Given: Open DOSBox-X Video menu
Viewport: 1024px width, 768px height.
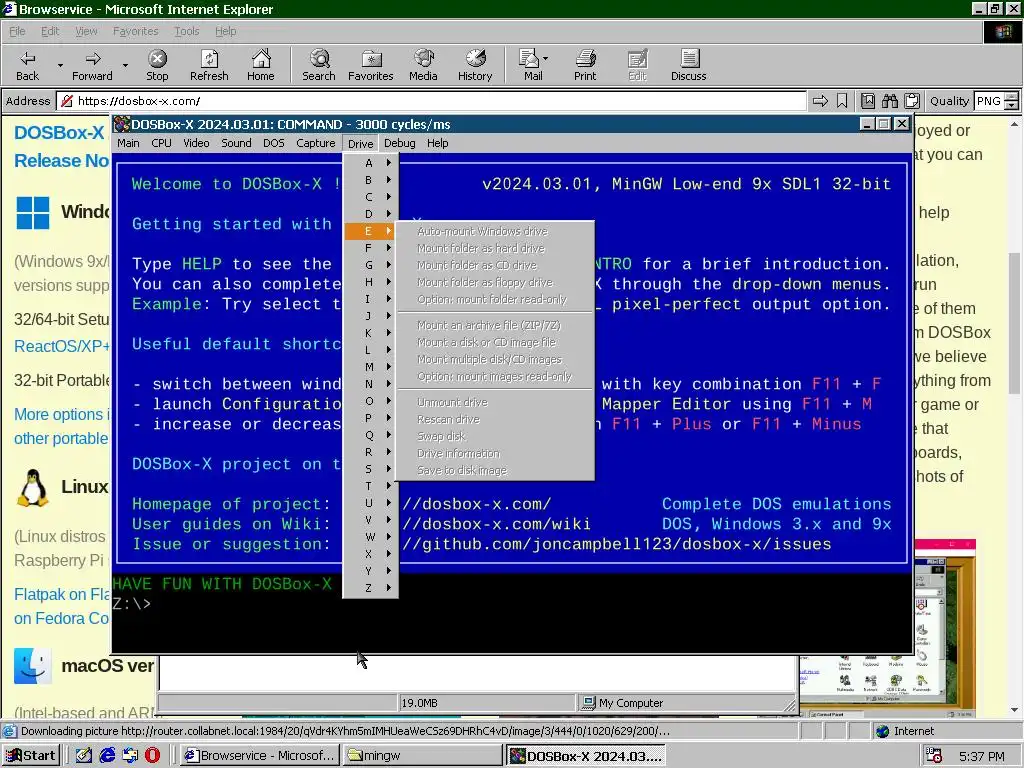Looking at the screenshot, I should coord(196,143).
